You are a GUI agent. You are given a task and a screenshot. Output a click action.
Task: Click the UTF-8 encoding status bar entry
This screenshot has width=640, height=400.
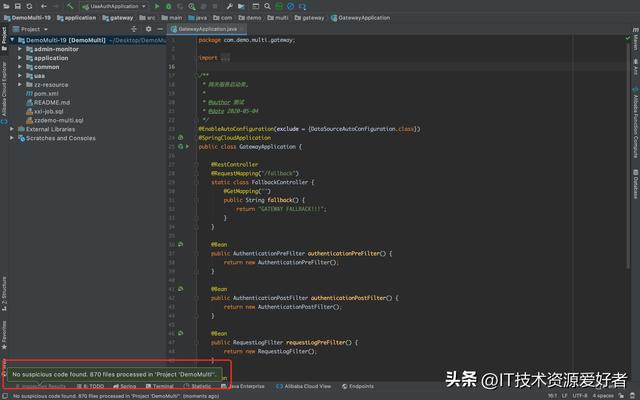pyautogui.click(x=581, y=396)
